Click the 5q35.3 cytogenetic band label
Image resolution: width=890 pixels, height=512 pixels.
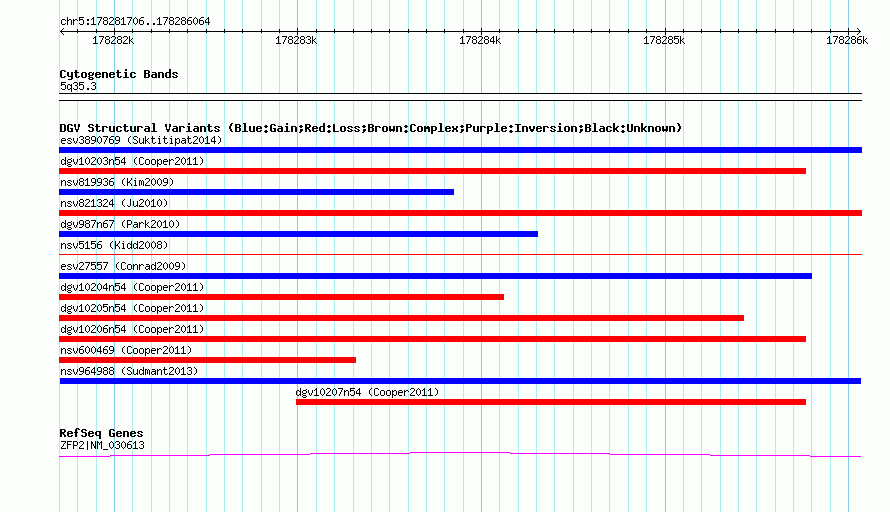pos(78,86)
